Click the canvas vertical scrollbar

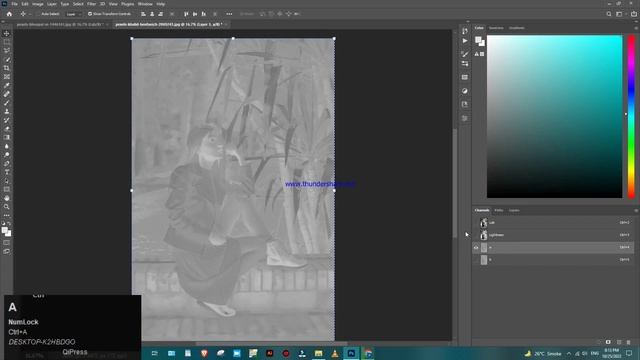pos(454,182)
